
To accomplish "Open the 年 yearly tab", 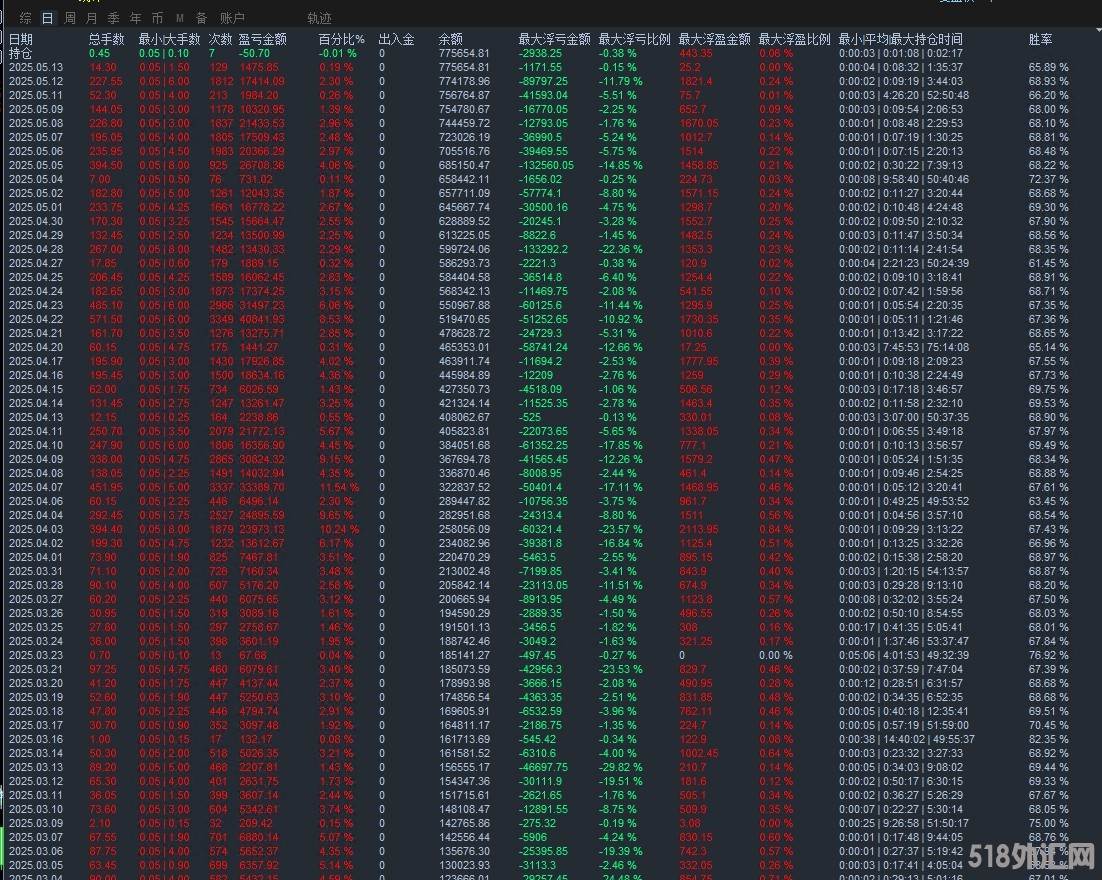I will point(135,18).
